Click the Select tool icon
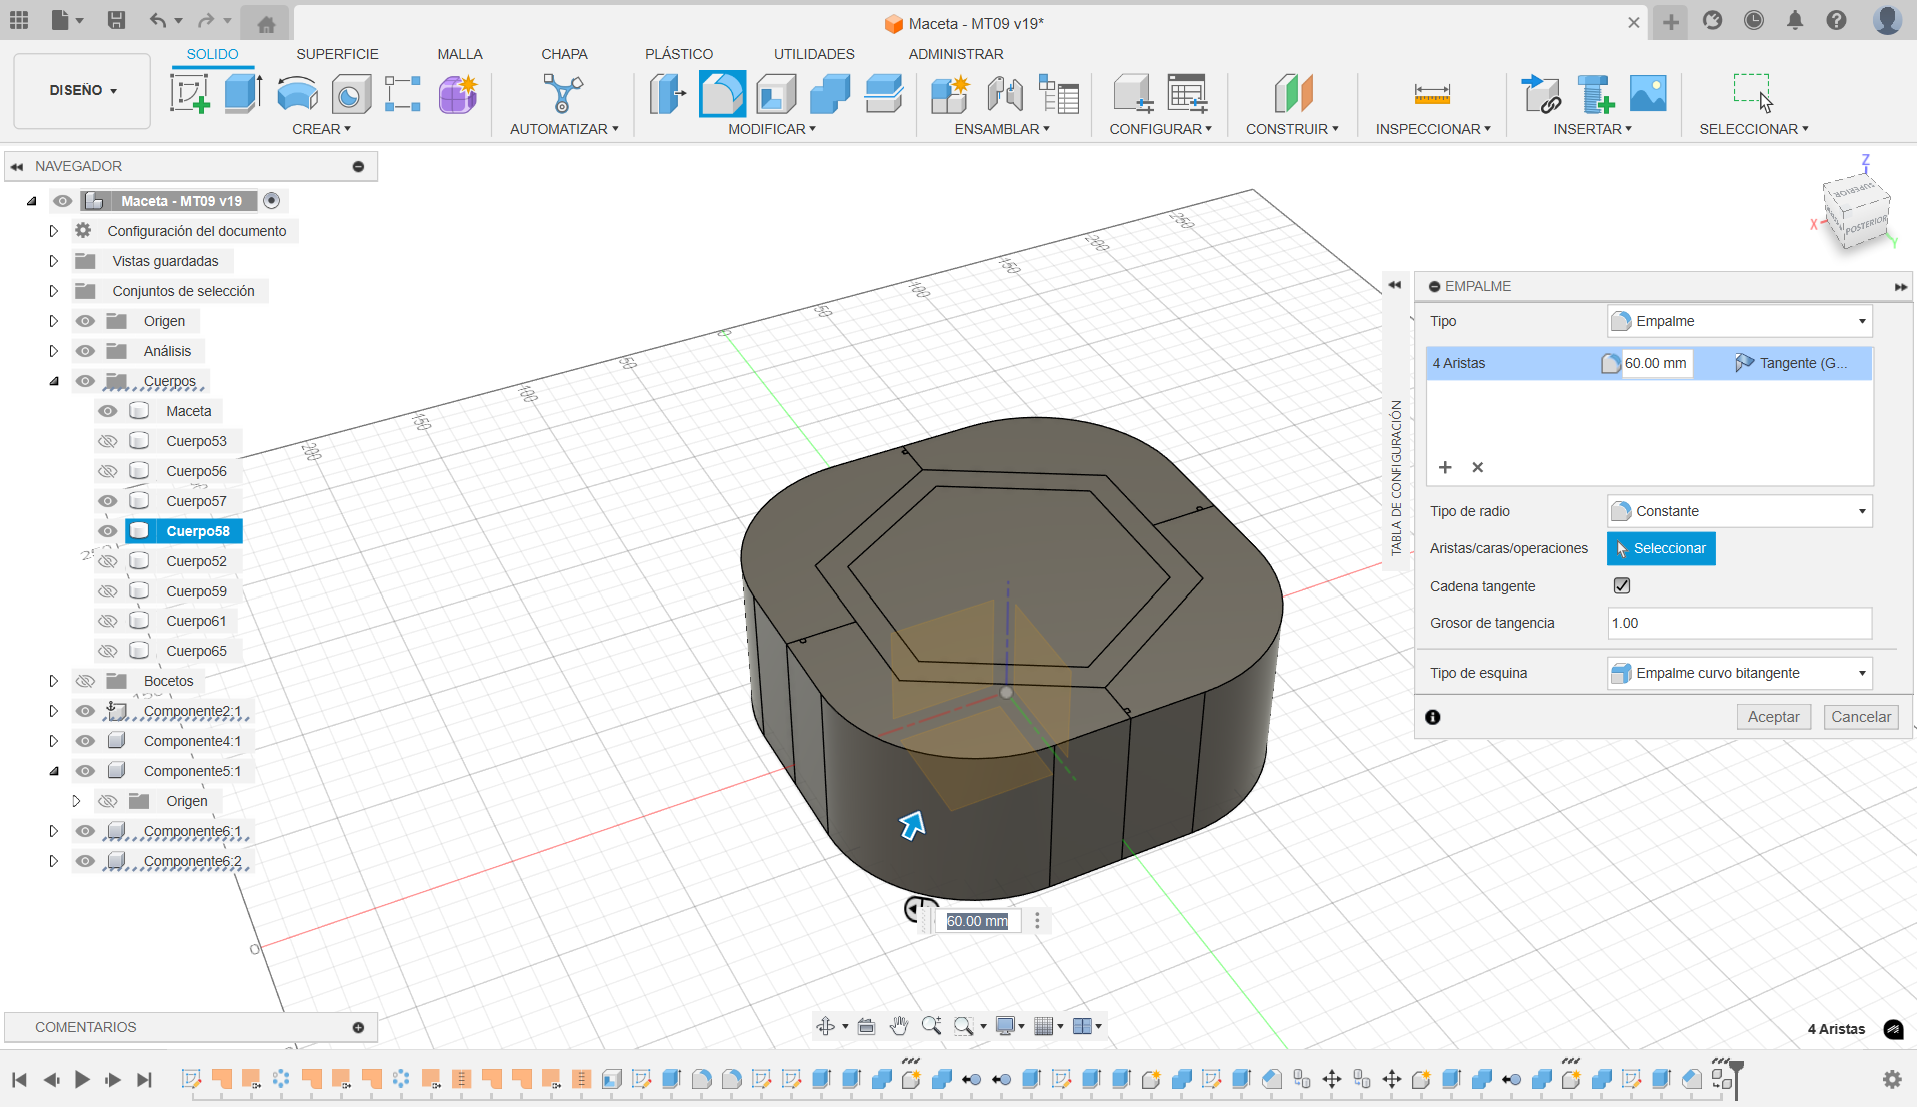This screenshot has height=1107, width=1917. click(x=1753, y=92)
